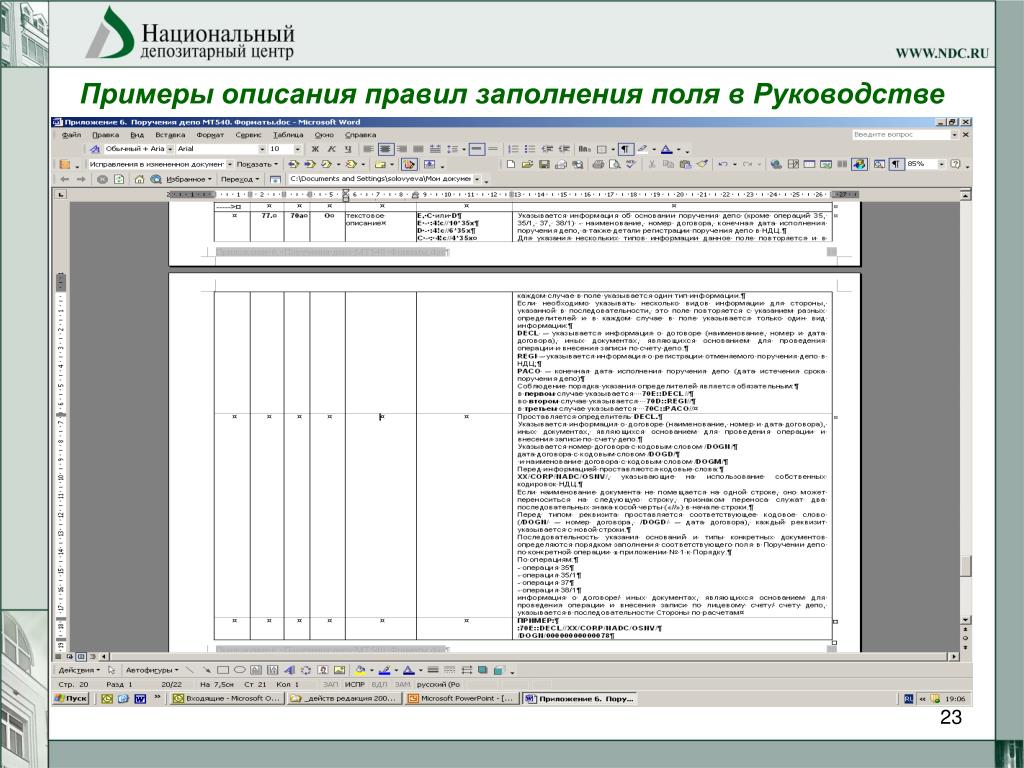Open Microsoft Word Help
Image resolution: width=1024 pixels, height=768 pixels.
[x=955, y=164]
